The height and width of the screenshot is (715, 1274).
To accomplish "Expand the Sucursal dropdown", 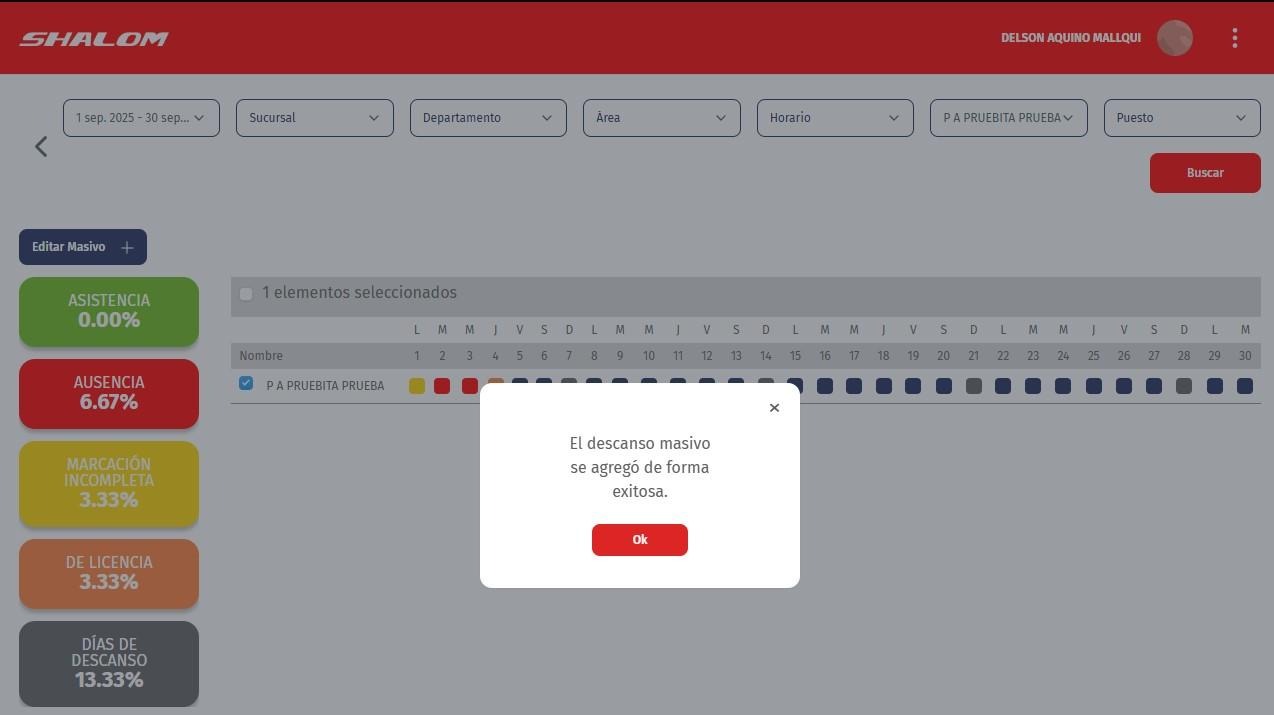I will point(314,118).
